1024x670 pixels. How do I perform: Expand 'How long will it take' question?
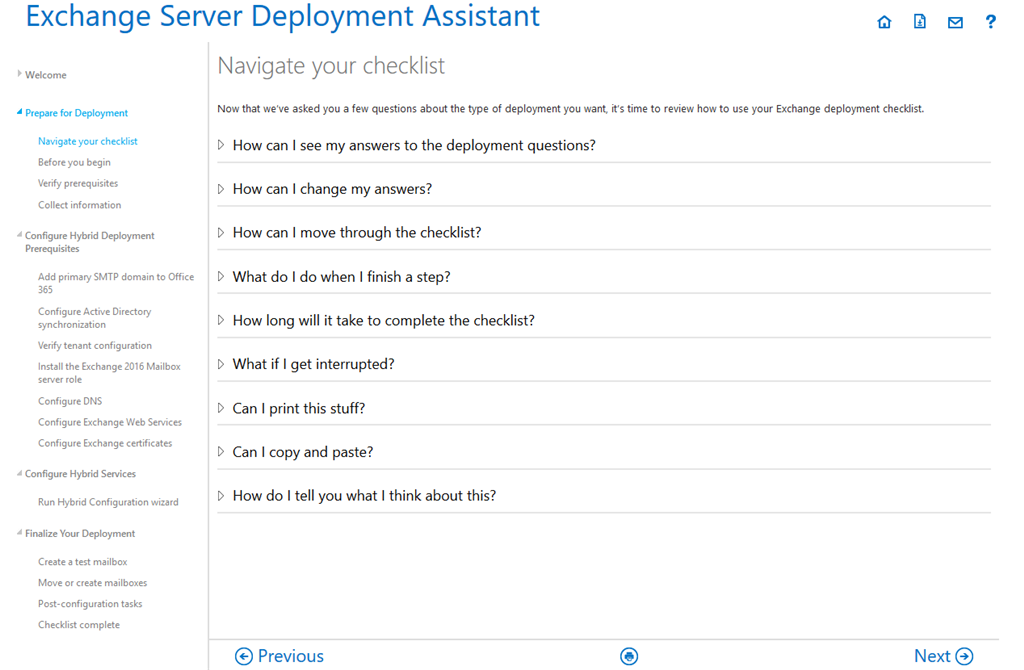click(383, 321)
